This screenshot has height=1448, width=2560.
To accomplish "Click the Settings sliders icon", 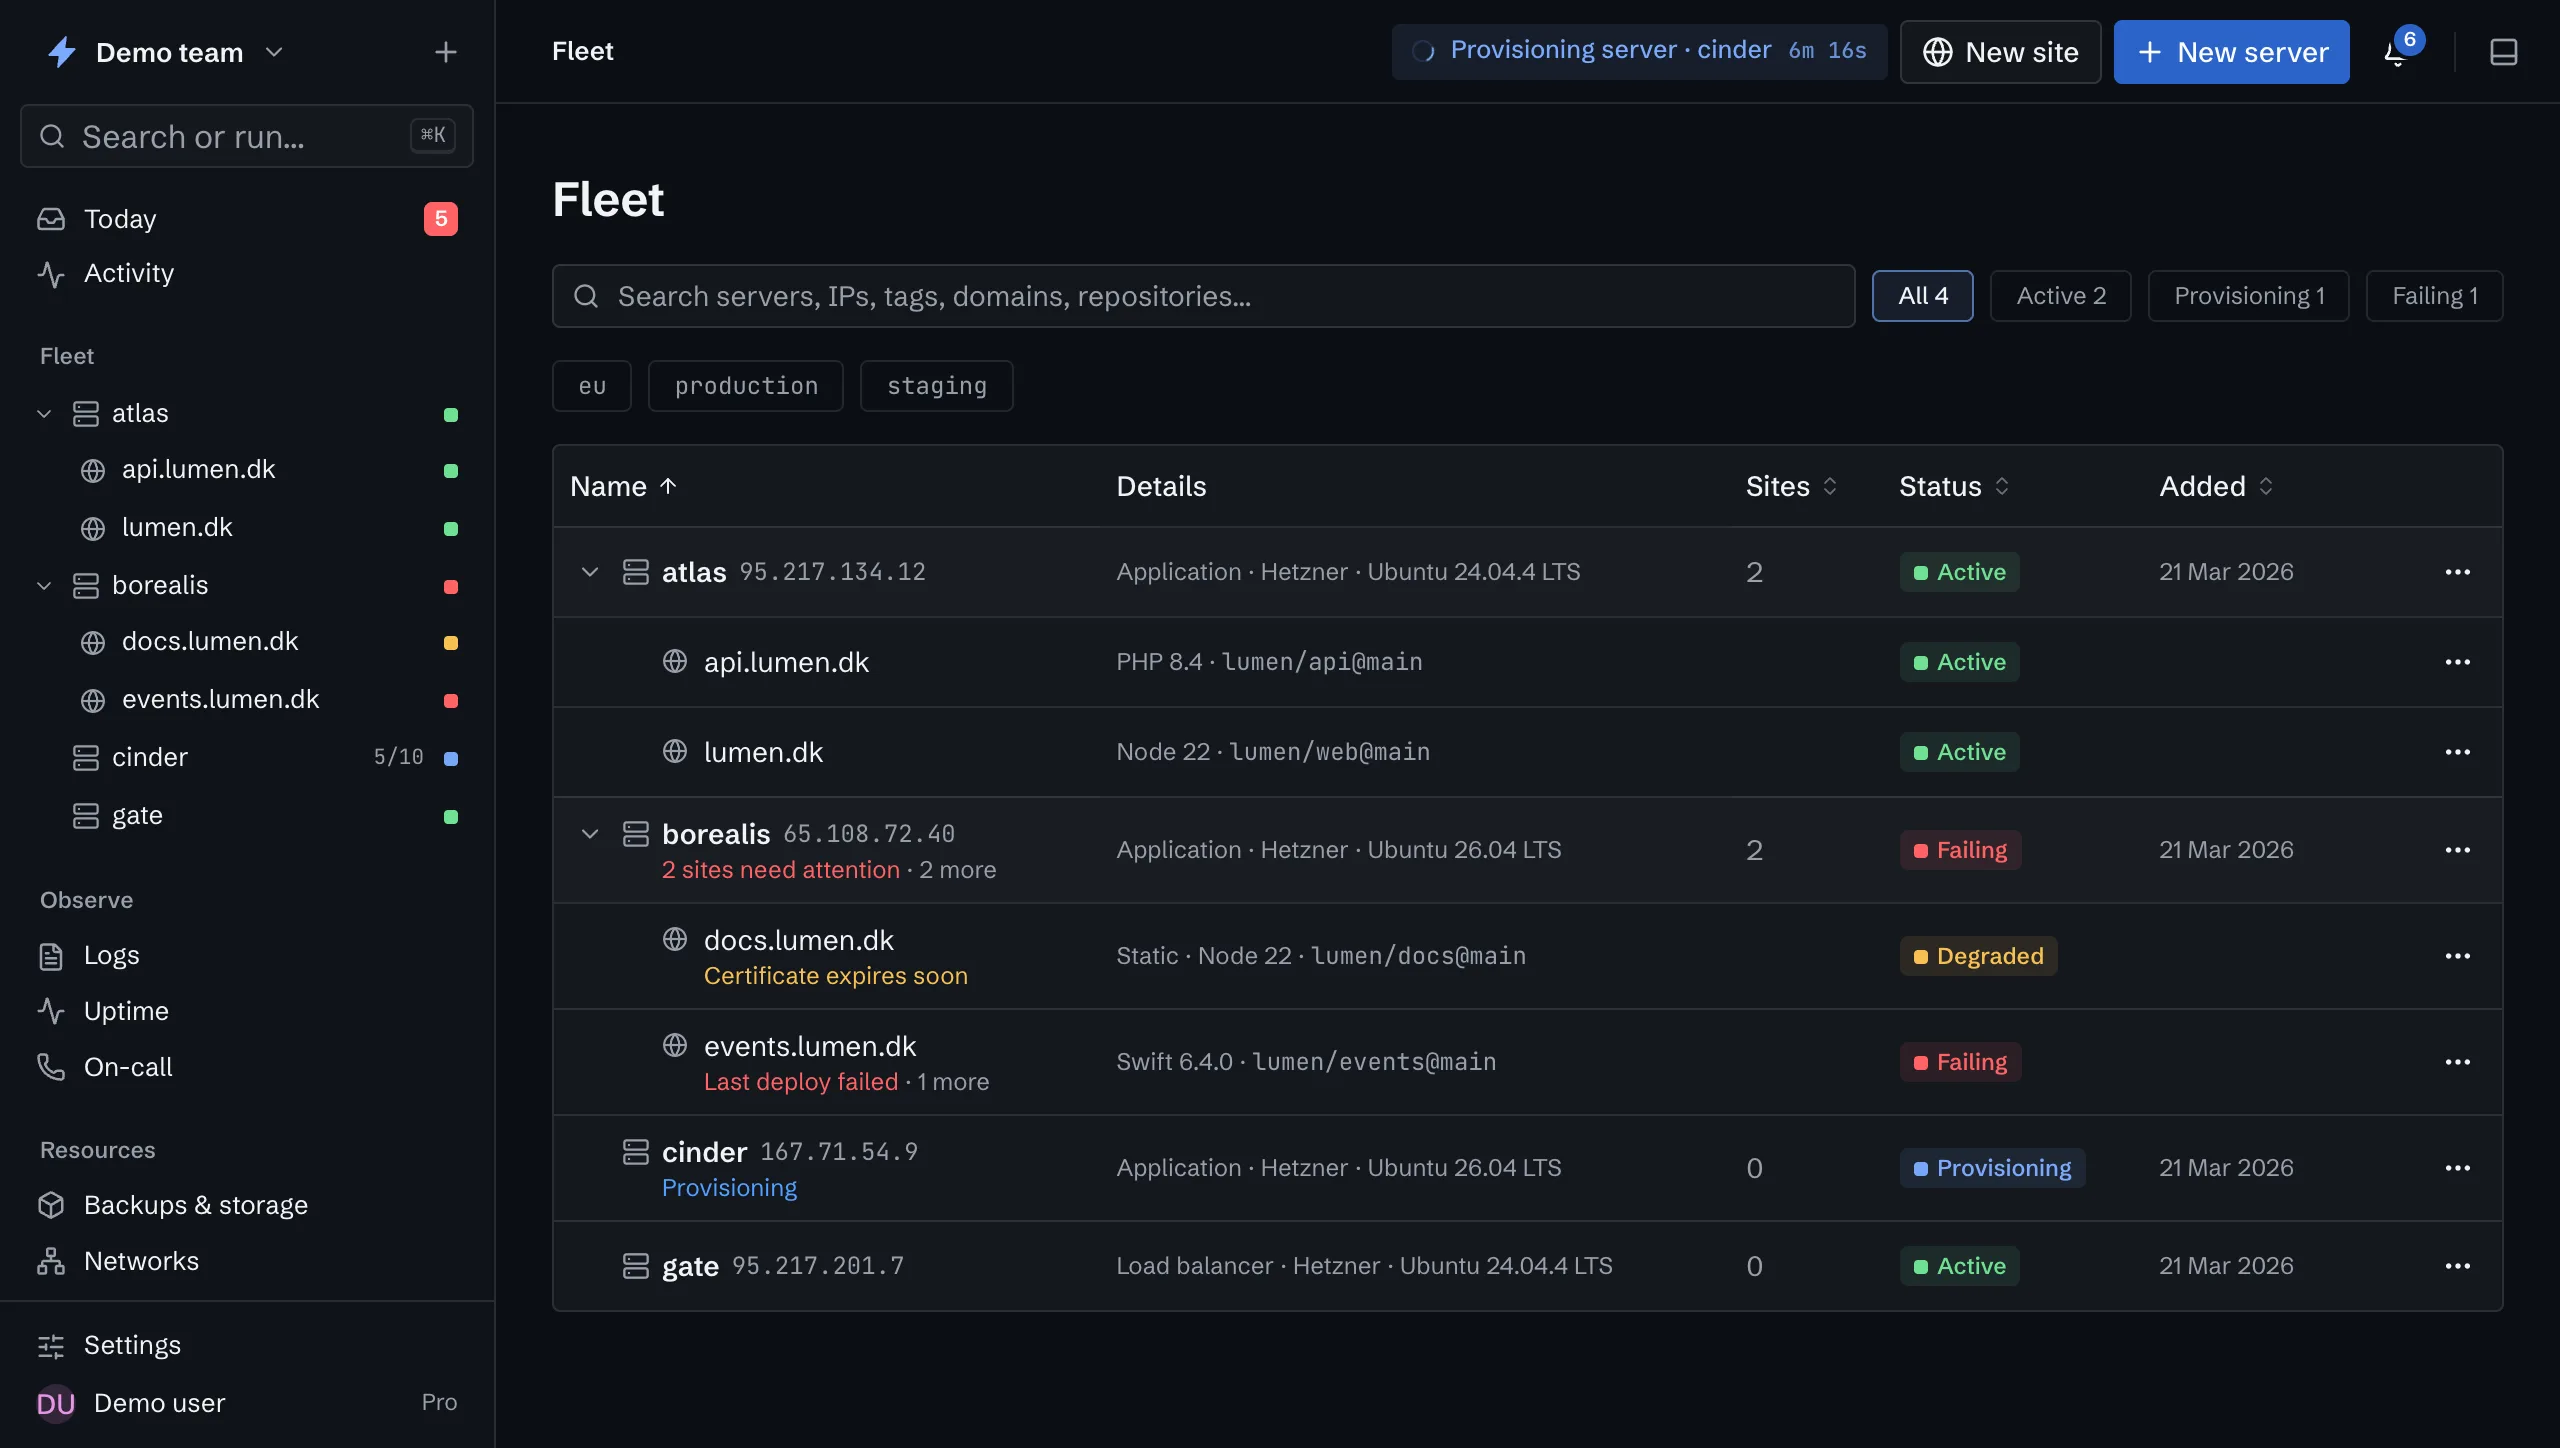I will point(51,1346).
